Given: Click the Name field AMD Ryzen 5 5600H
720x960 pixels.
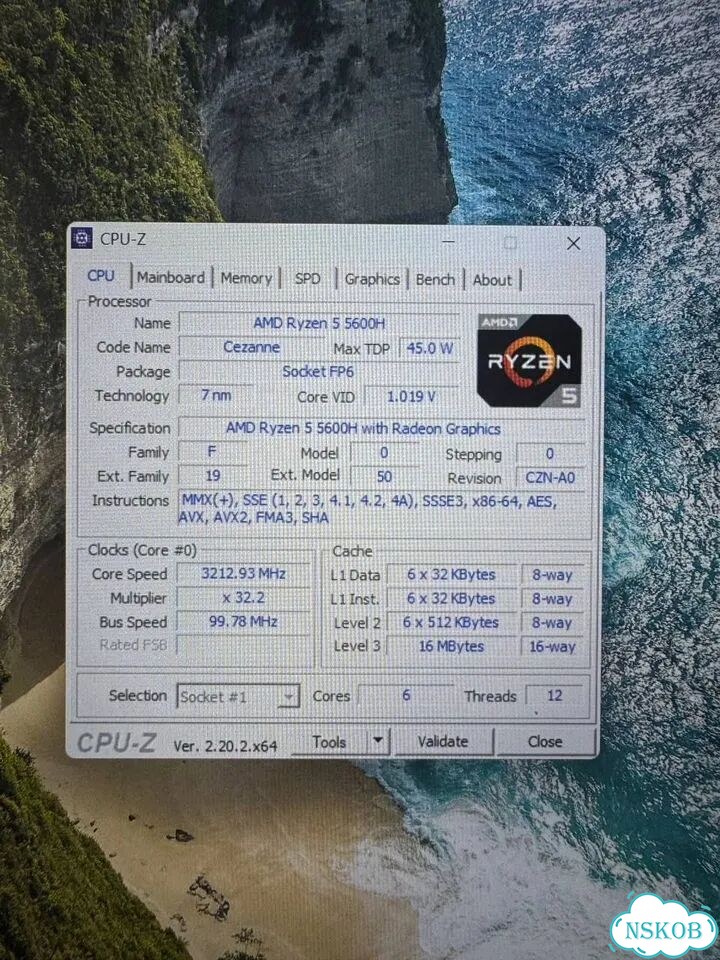Looking at the screenshot, I should (319, 323).
